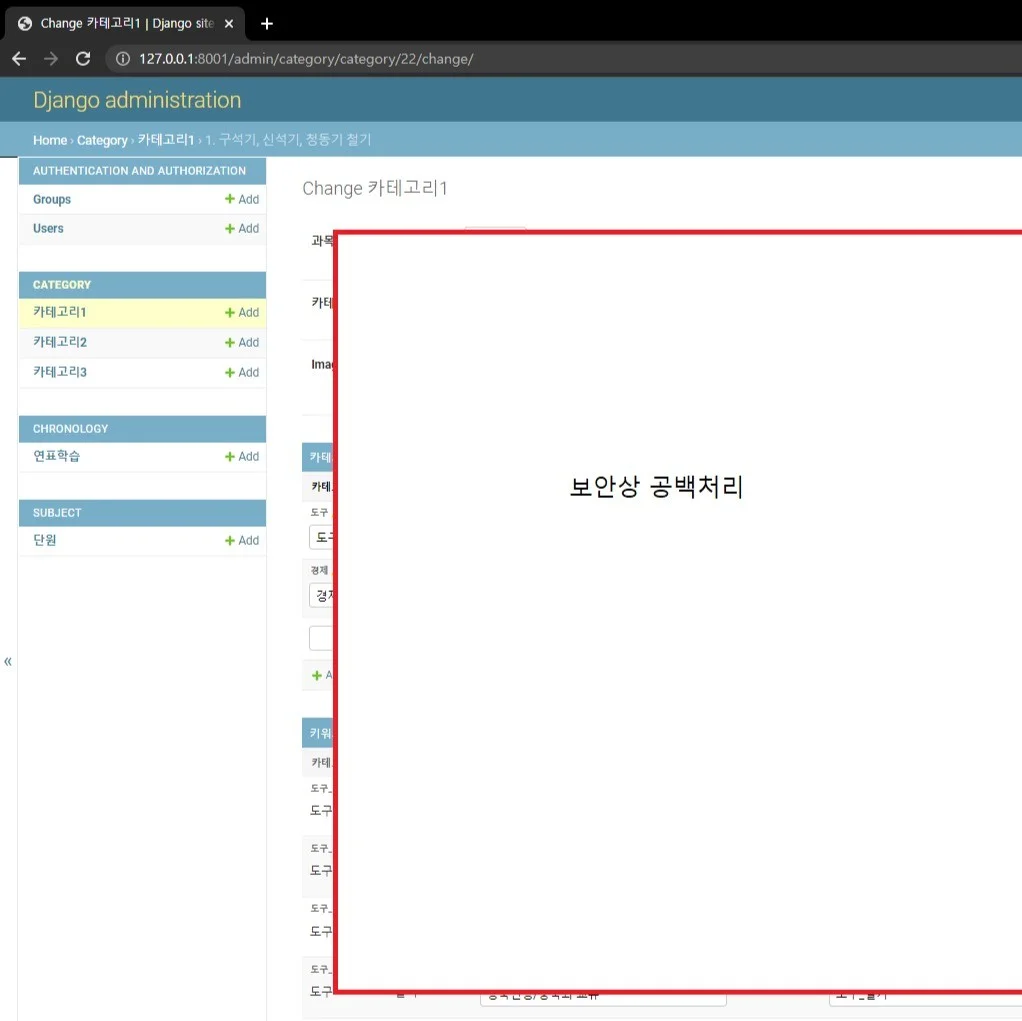Open 연표학습 in sidebar

(57, 456)
